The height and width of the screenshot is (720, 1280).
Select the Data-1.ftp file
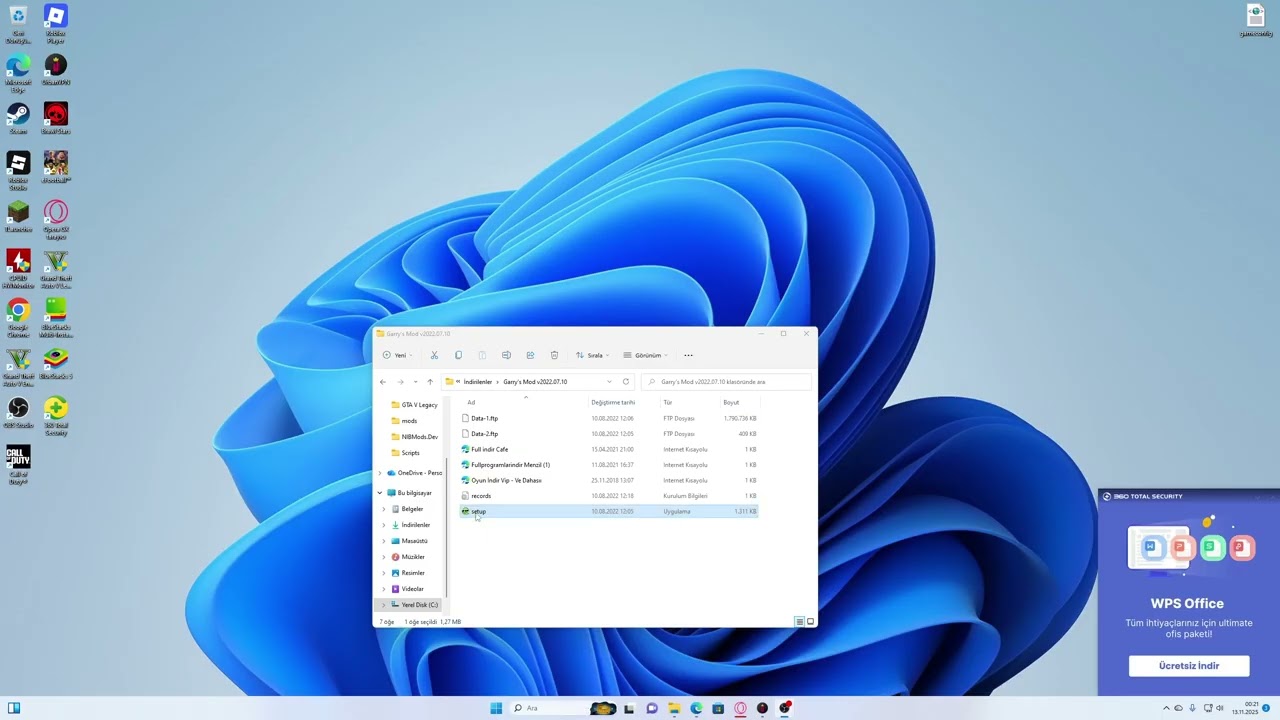(608, 418)
